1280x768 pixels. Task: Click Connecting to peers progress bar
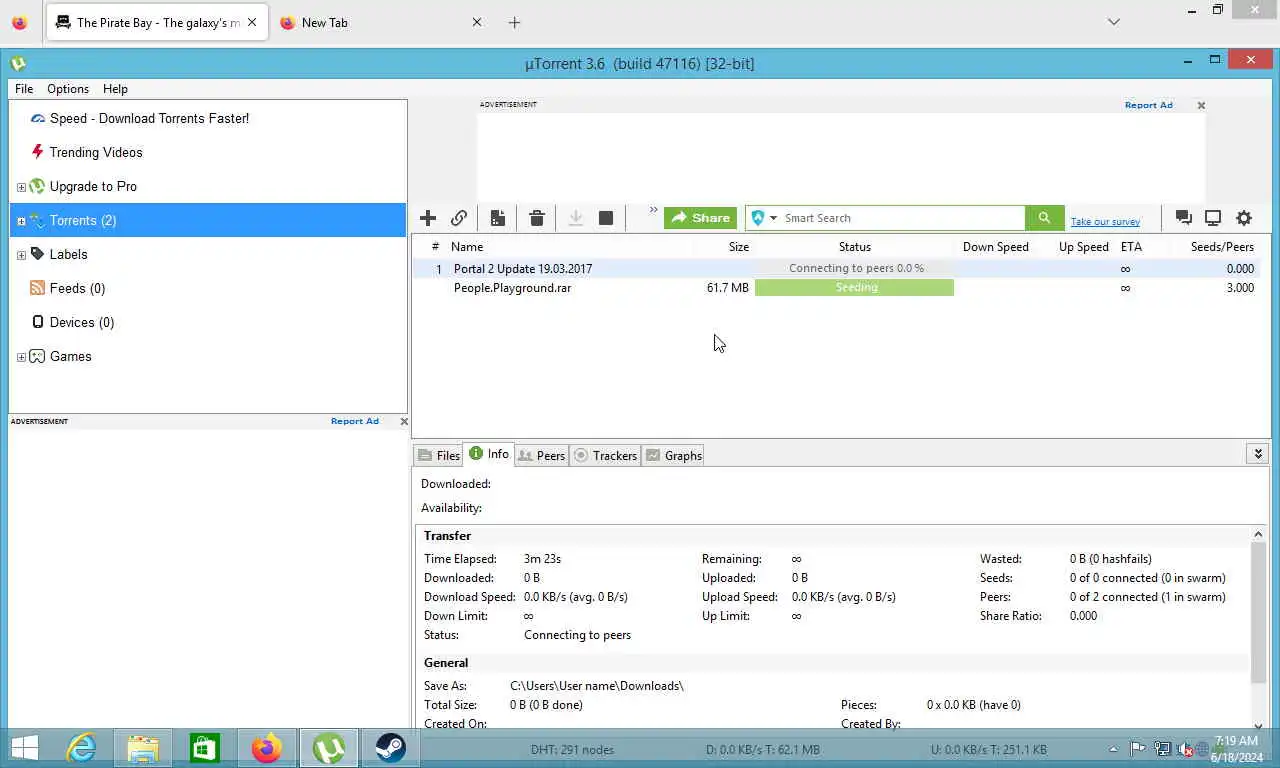tap(856, 268)
